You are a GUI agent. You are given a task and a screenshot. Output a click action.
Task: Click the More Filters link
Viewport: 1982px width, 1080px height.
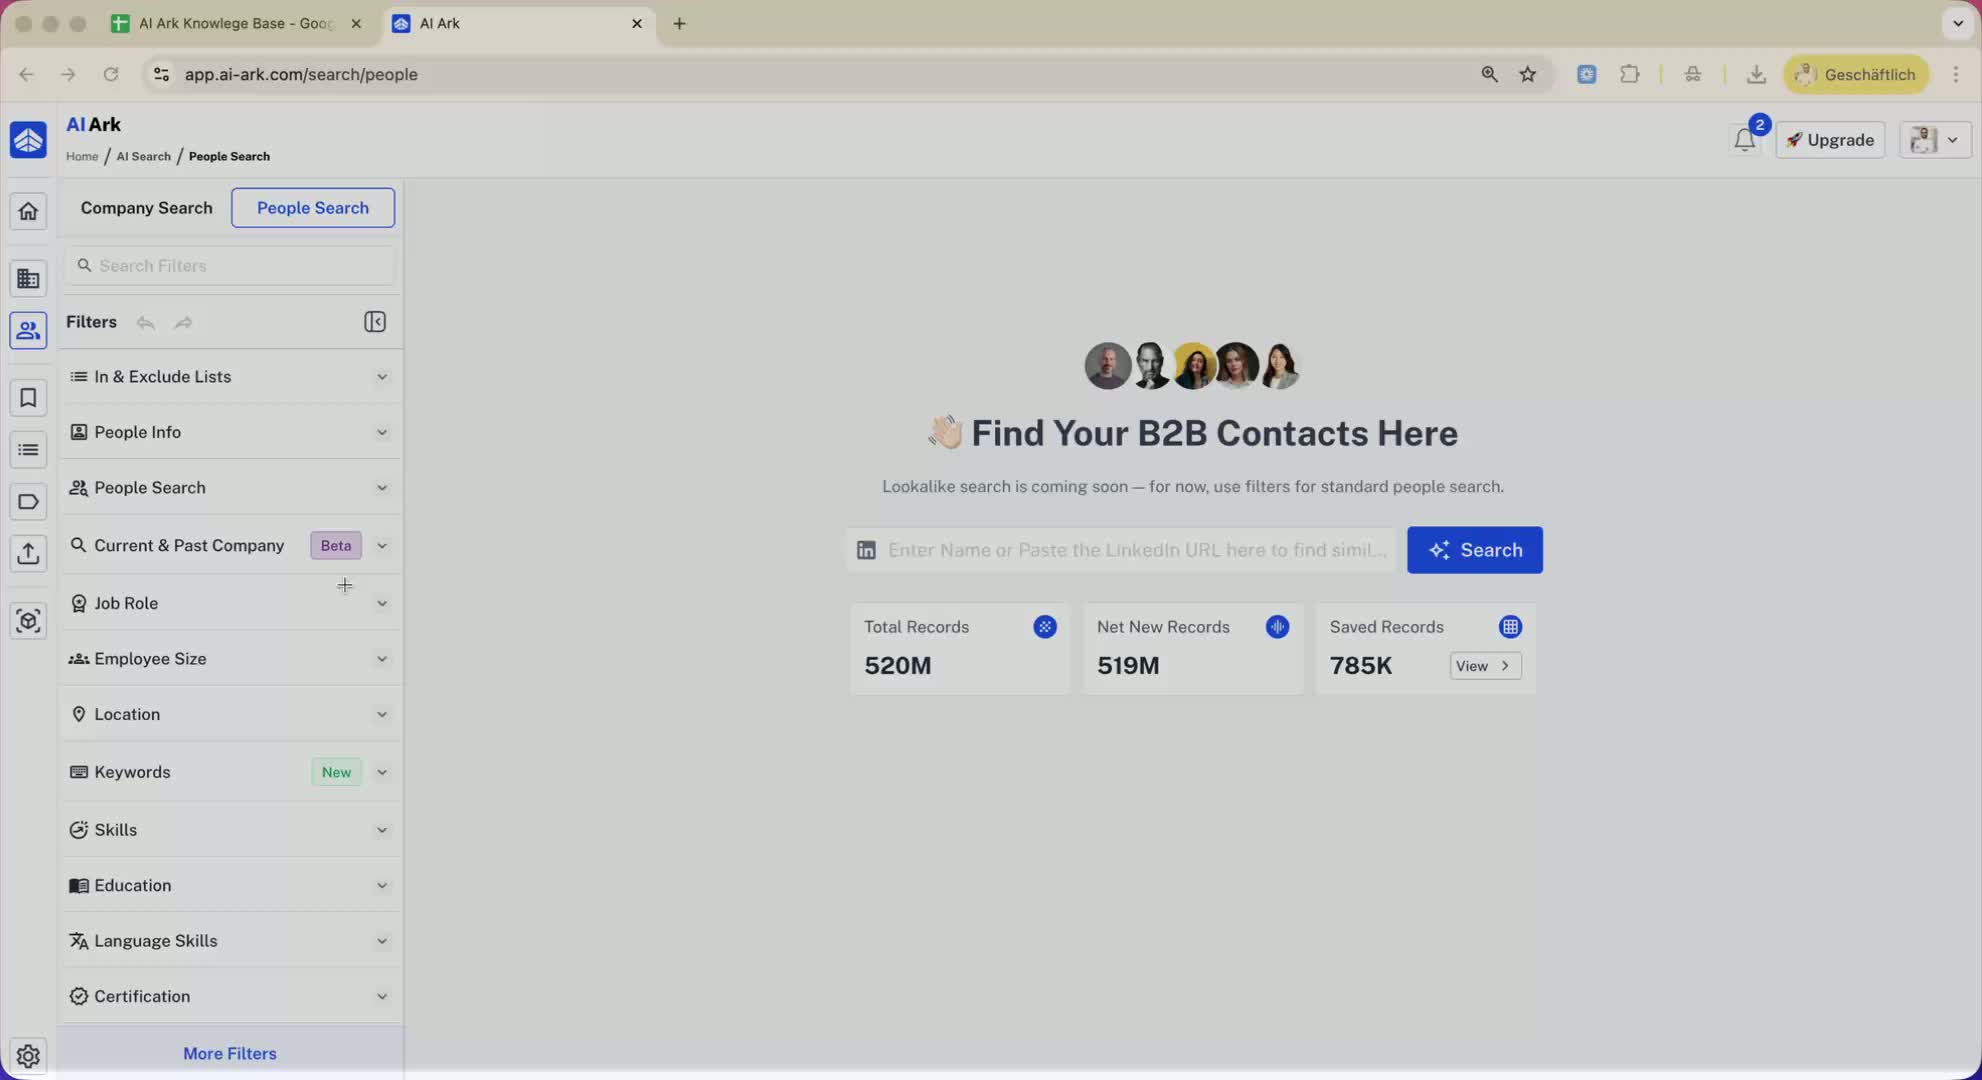coord(229,1053)
